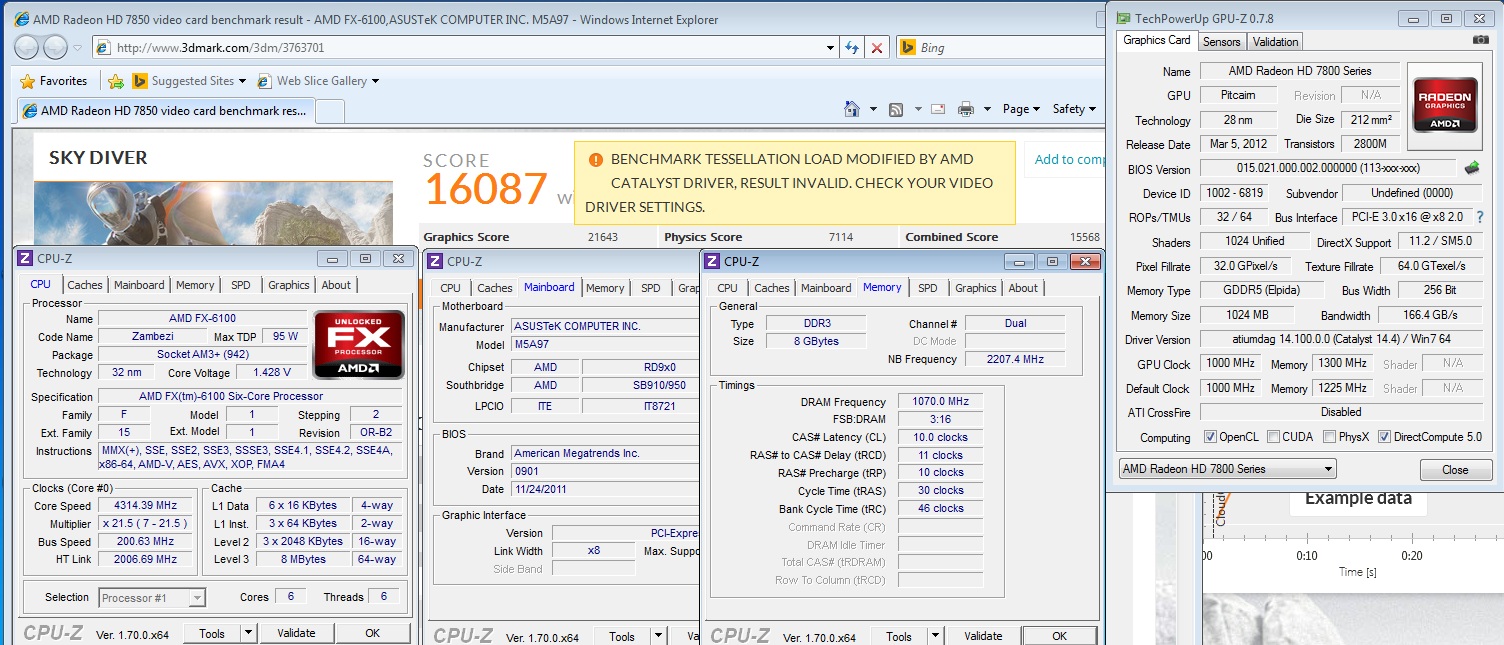Open the Print dropdown arrow in IE
Viewport: 1504px width, 645px height.
(x=987, y=109)
